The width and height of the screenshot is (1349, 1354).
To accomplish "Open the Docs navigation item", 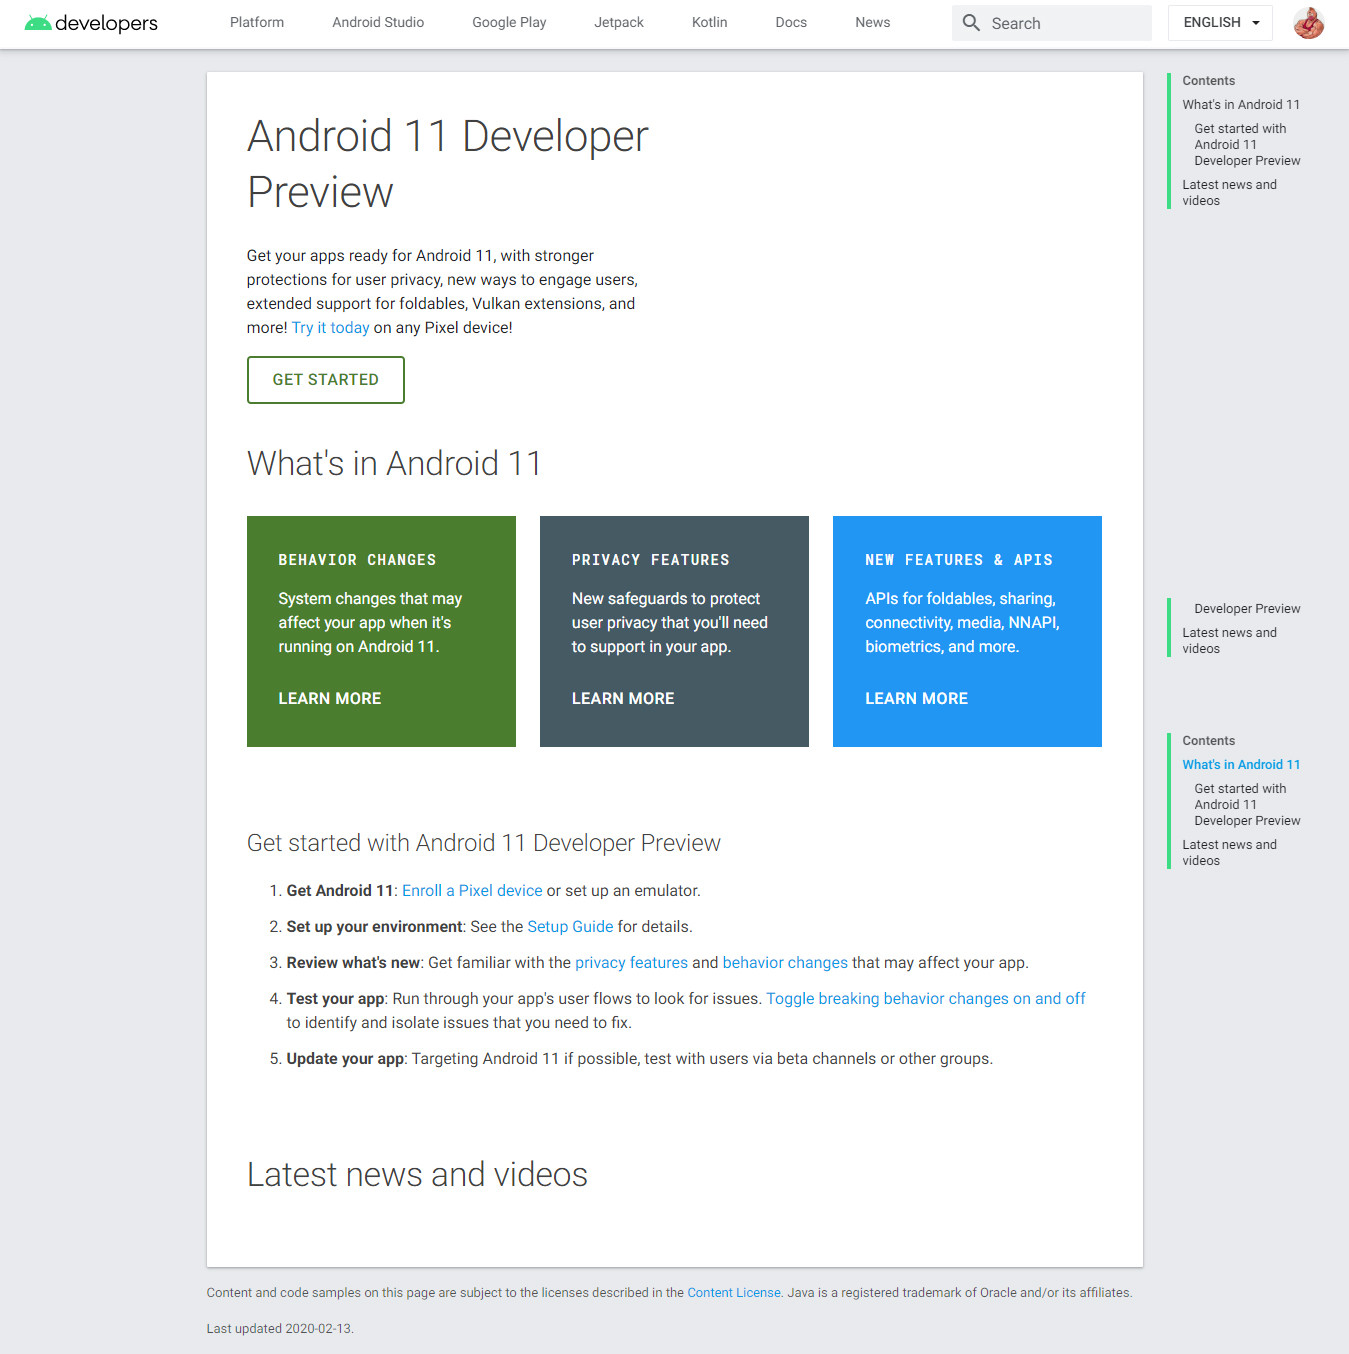I will pyautogui.click(x=791, y=23).
